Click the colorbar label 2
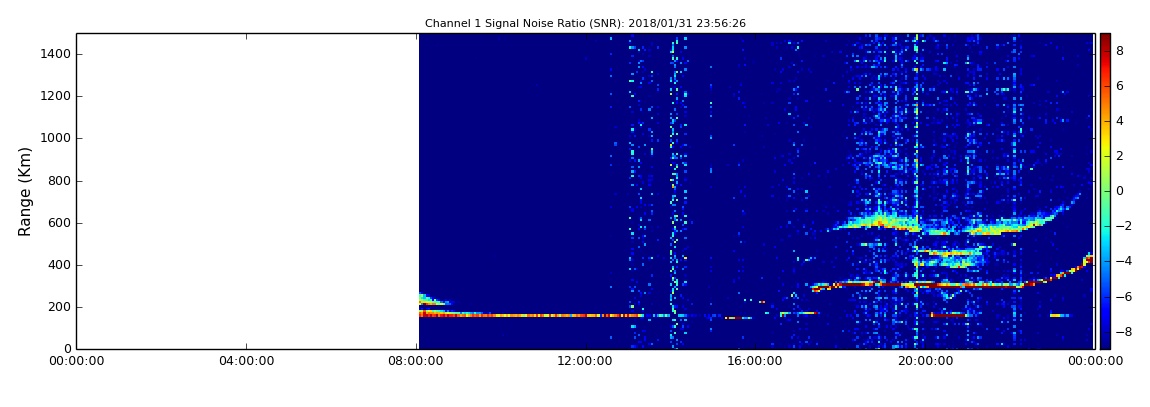The height and width of the screenshot is (407, 1150). (x=1120, y=156)
